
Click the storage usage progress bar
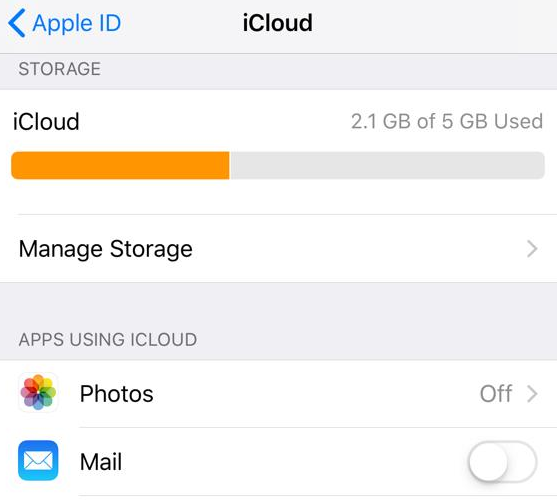278,166
